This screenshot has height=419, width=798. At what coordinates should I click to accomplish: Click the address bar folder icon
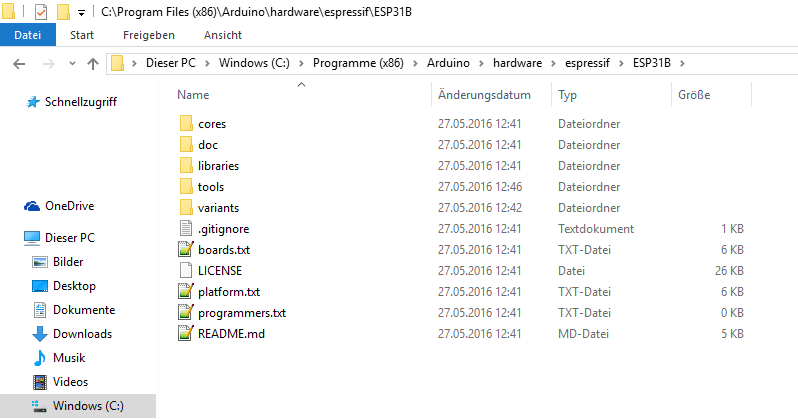pos(118,63)
